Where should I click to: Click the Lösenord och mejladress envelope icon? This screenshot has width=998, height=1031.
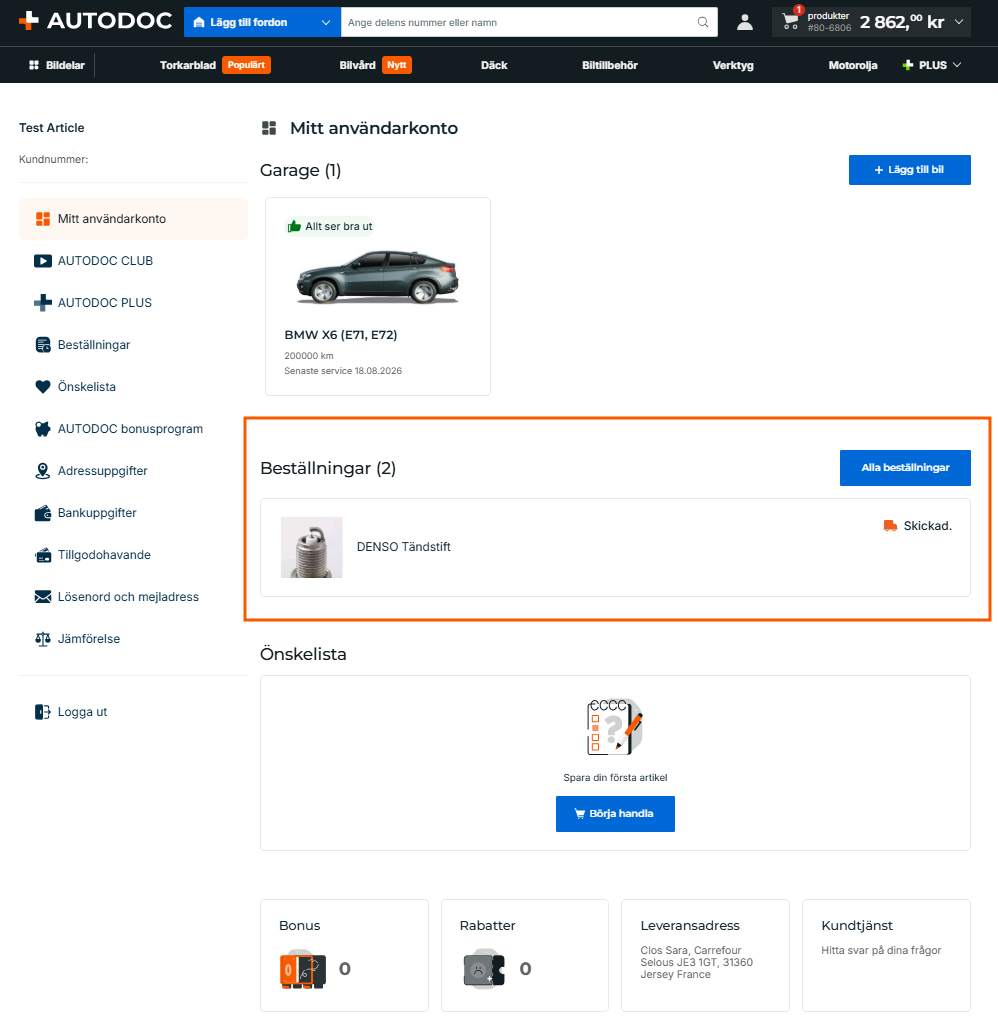(x=43, y=597)
